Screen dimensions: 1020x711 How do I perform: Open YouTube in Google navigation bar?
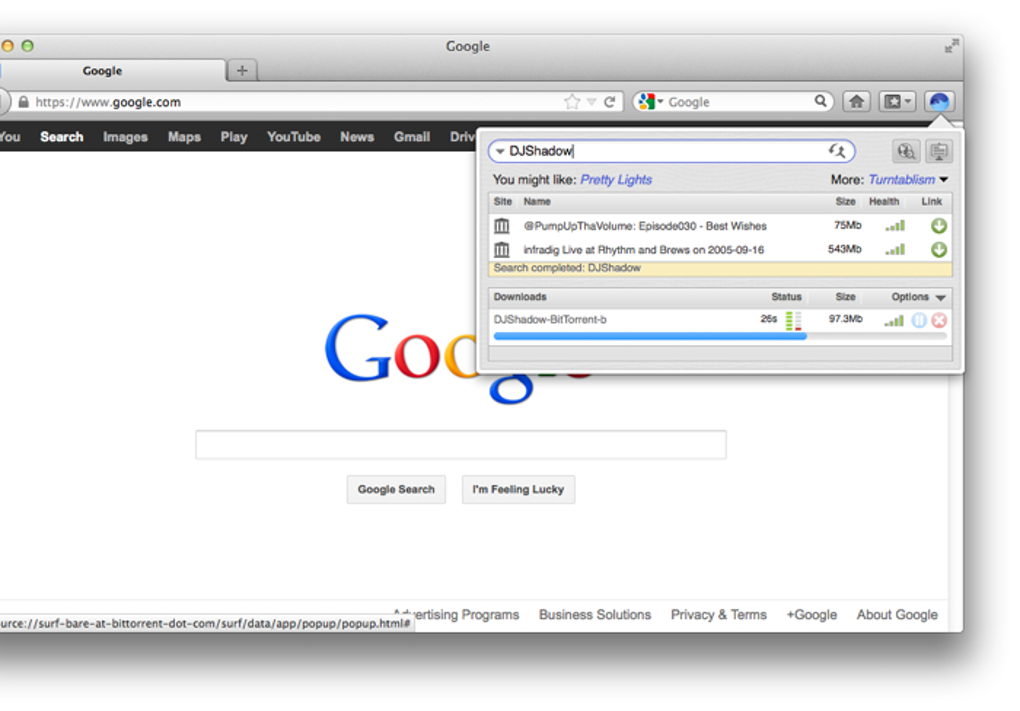coord(293,137)
